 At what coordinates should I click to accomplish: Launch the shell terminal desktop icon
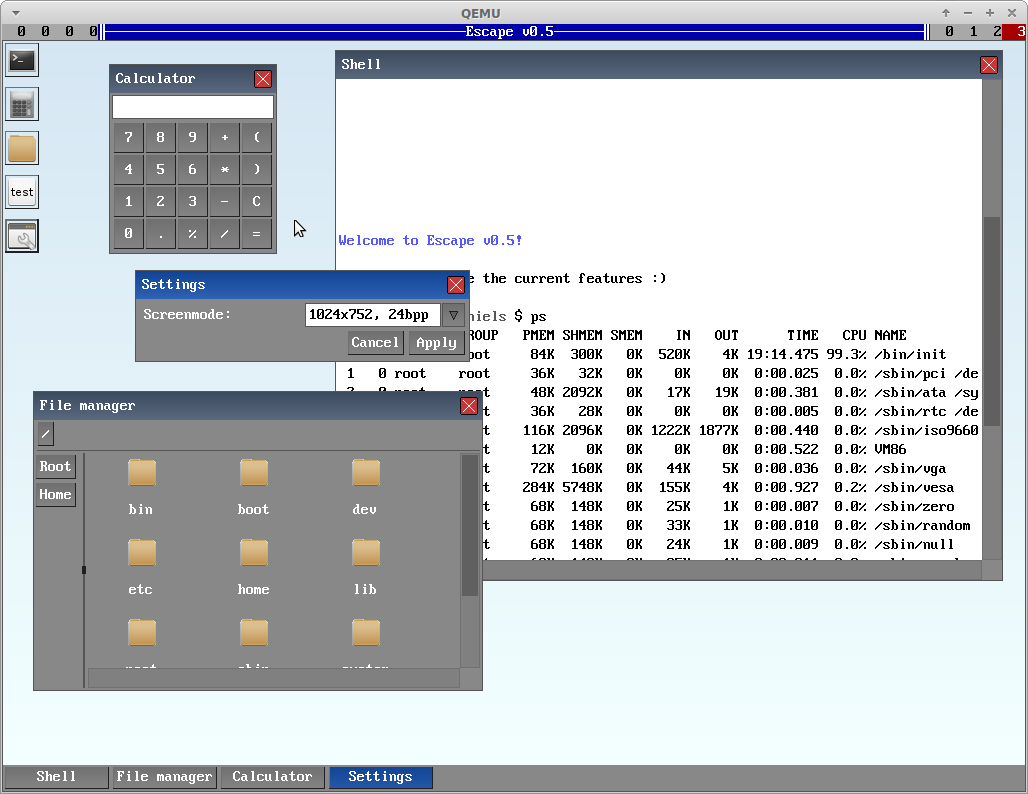click(x=22, y=60)
